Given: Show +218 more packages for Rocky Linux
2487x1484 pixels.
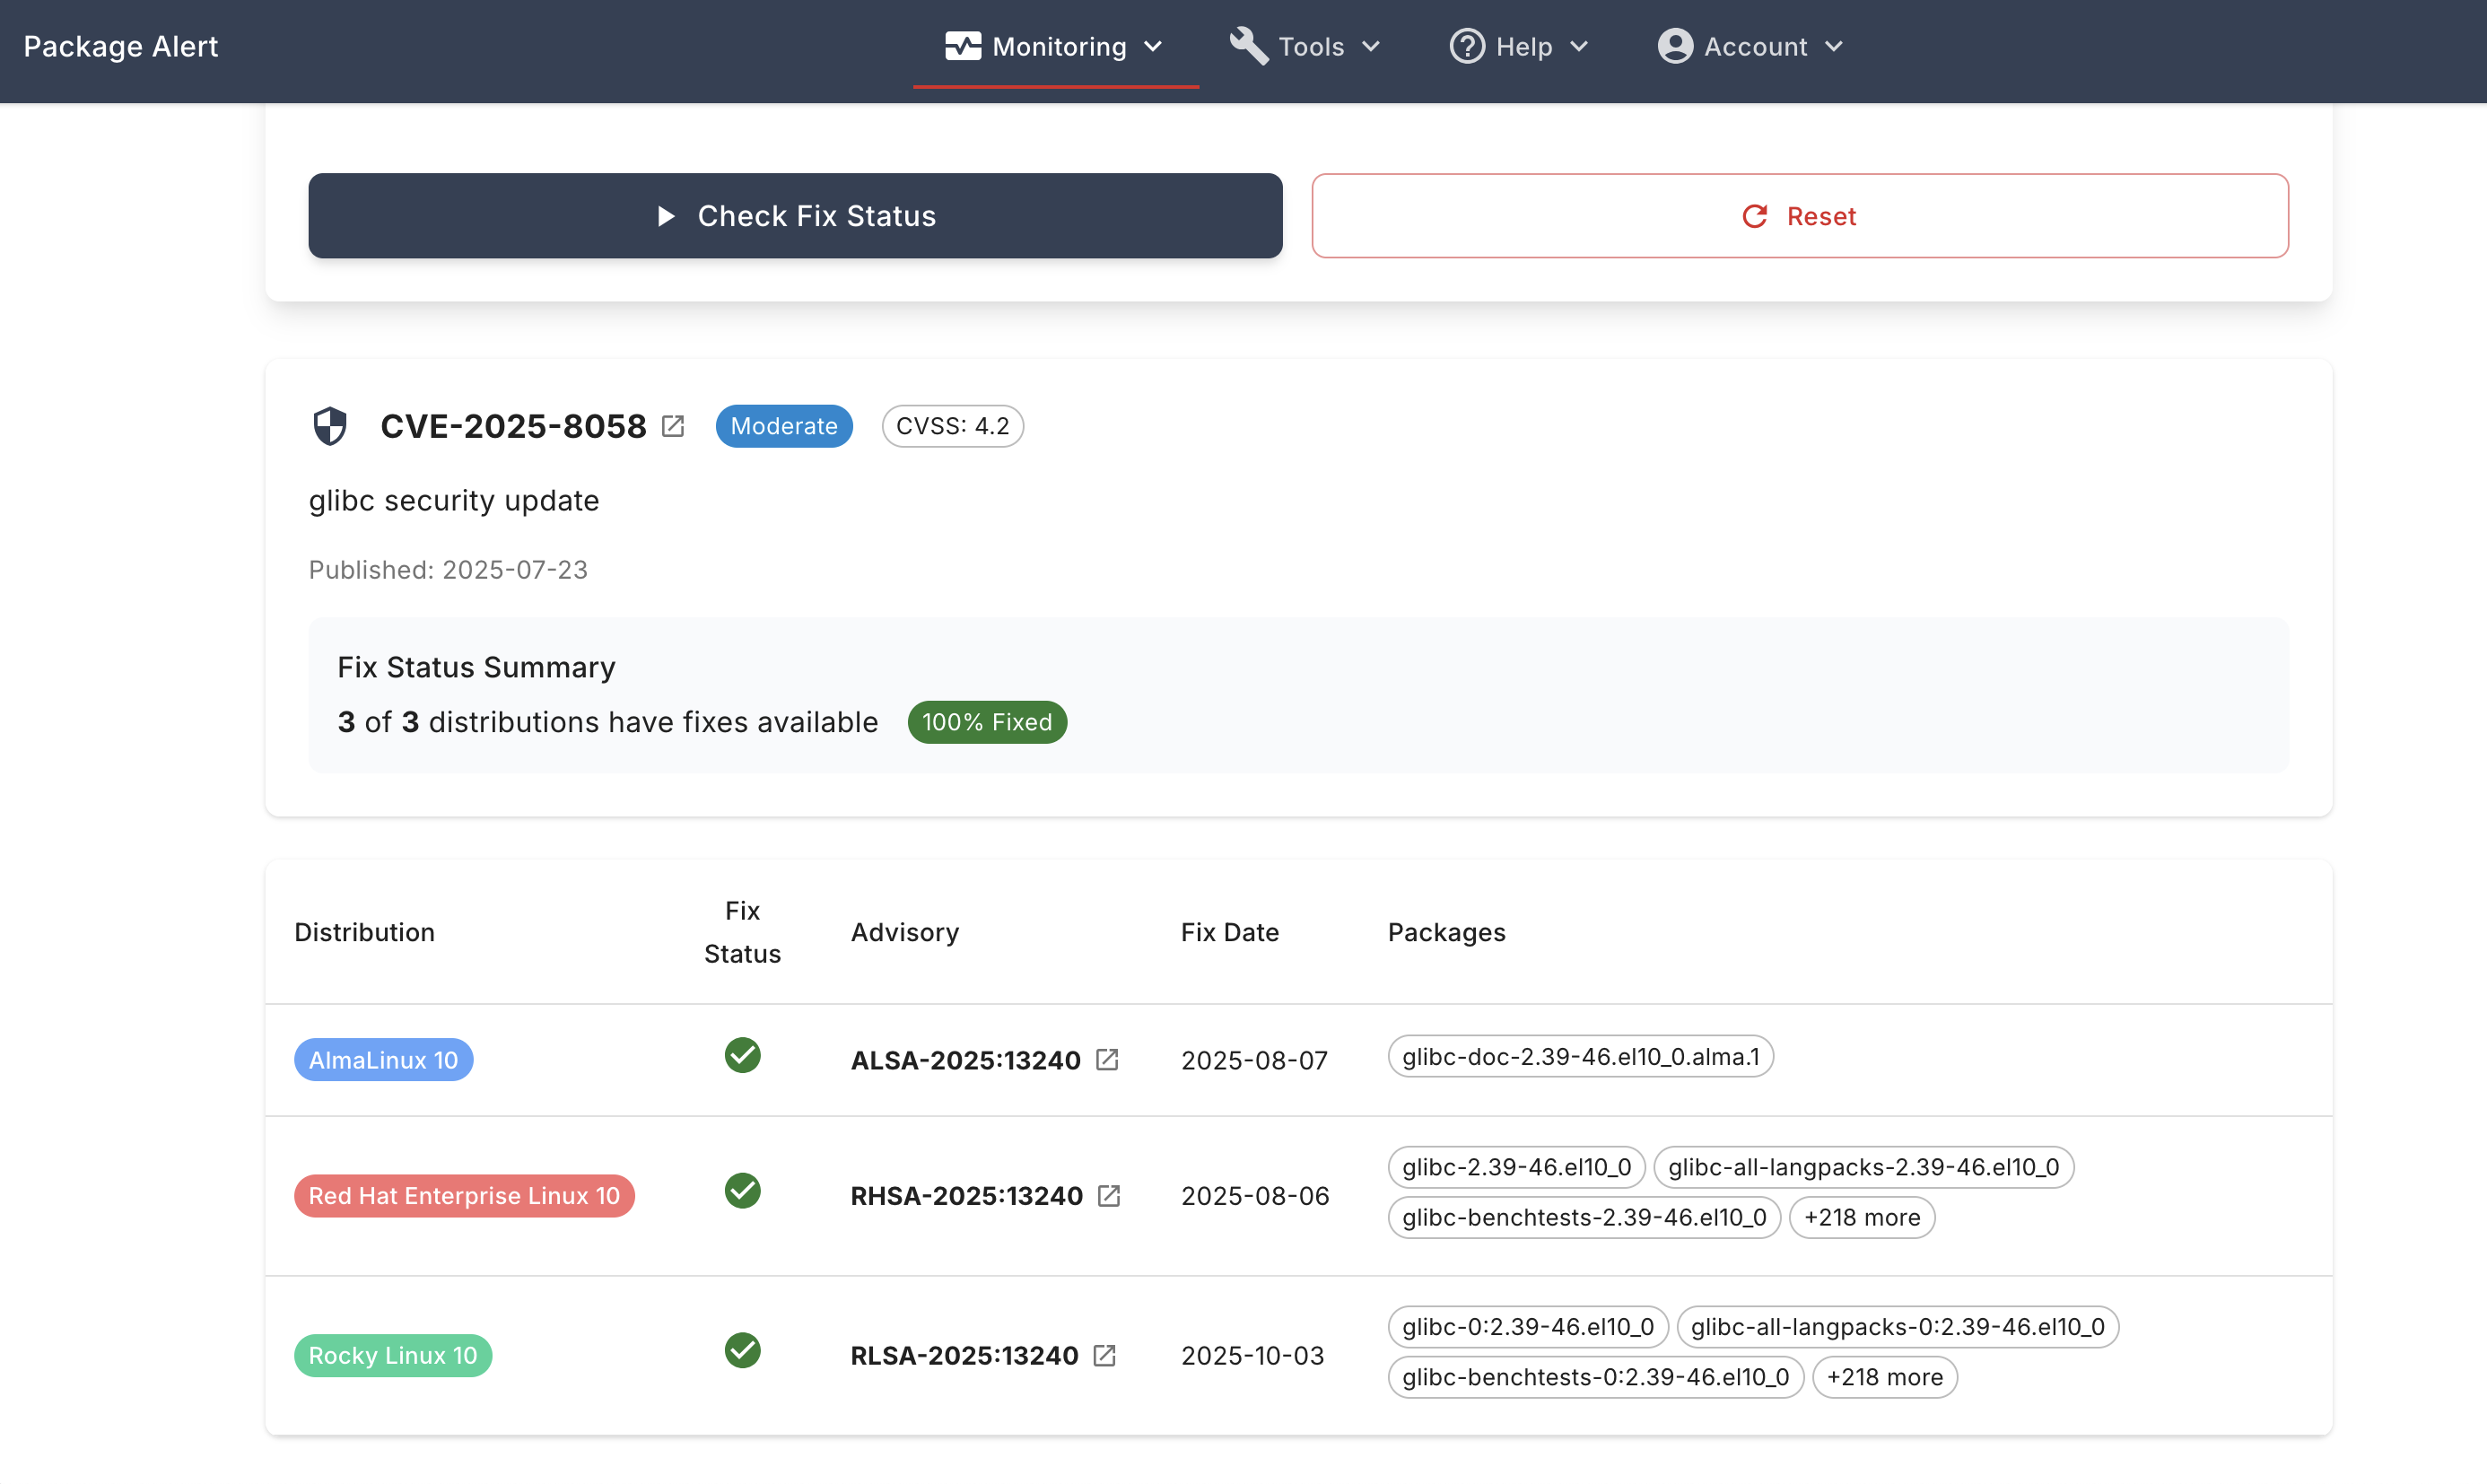Looking at the screenshot, I should coord(1884,1377).
